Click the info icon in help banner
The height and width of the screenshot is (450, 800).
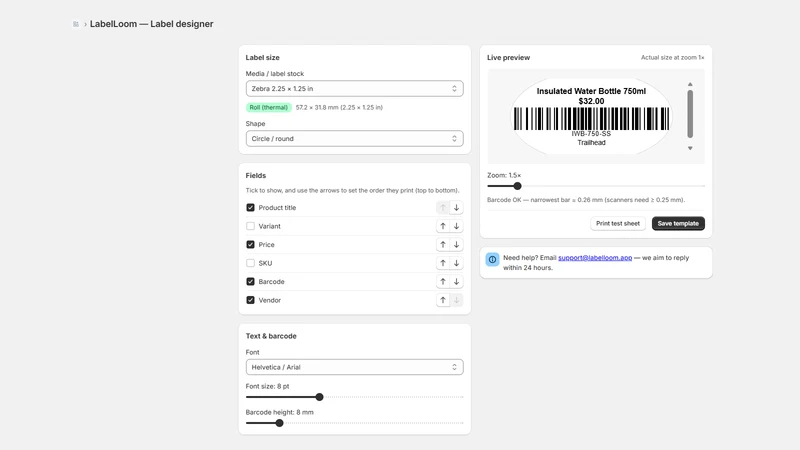point(492,259)
